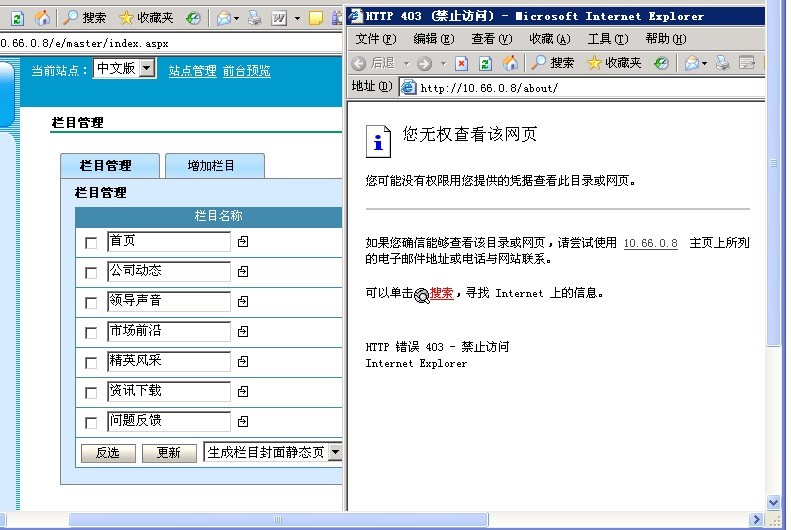Image resolution: width=791 pixels, height=530 pixels.
Task: Open the 工具(T) menu
Action: 607,39
